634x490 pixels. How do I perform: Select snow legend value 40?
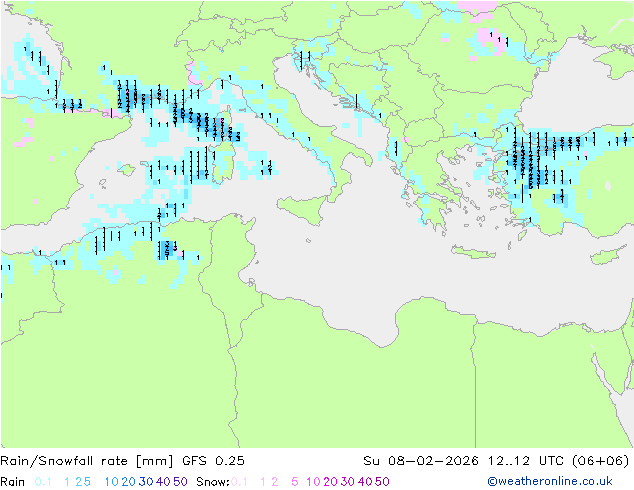click(365, 482)
